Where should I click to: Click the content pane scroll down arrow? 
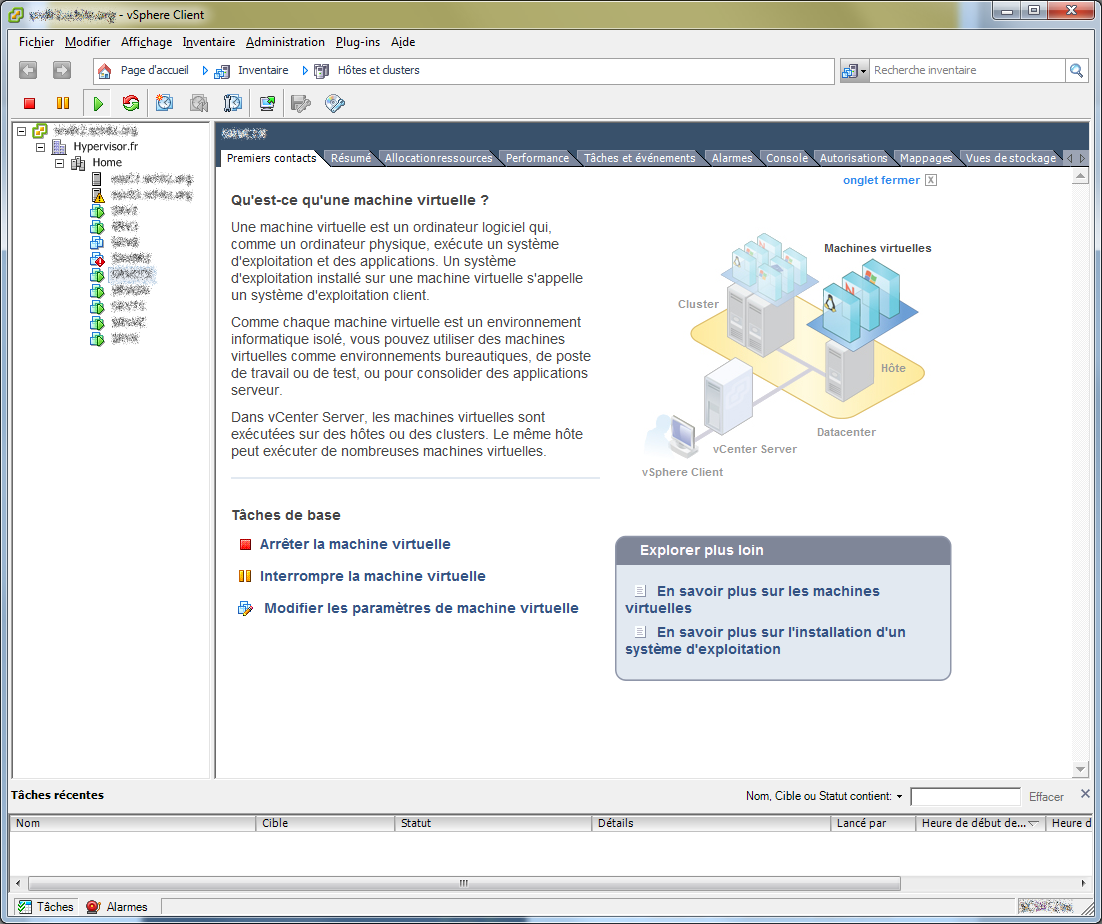pos(1081,769)
